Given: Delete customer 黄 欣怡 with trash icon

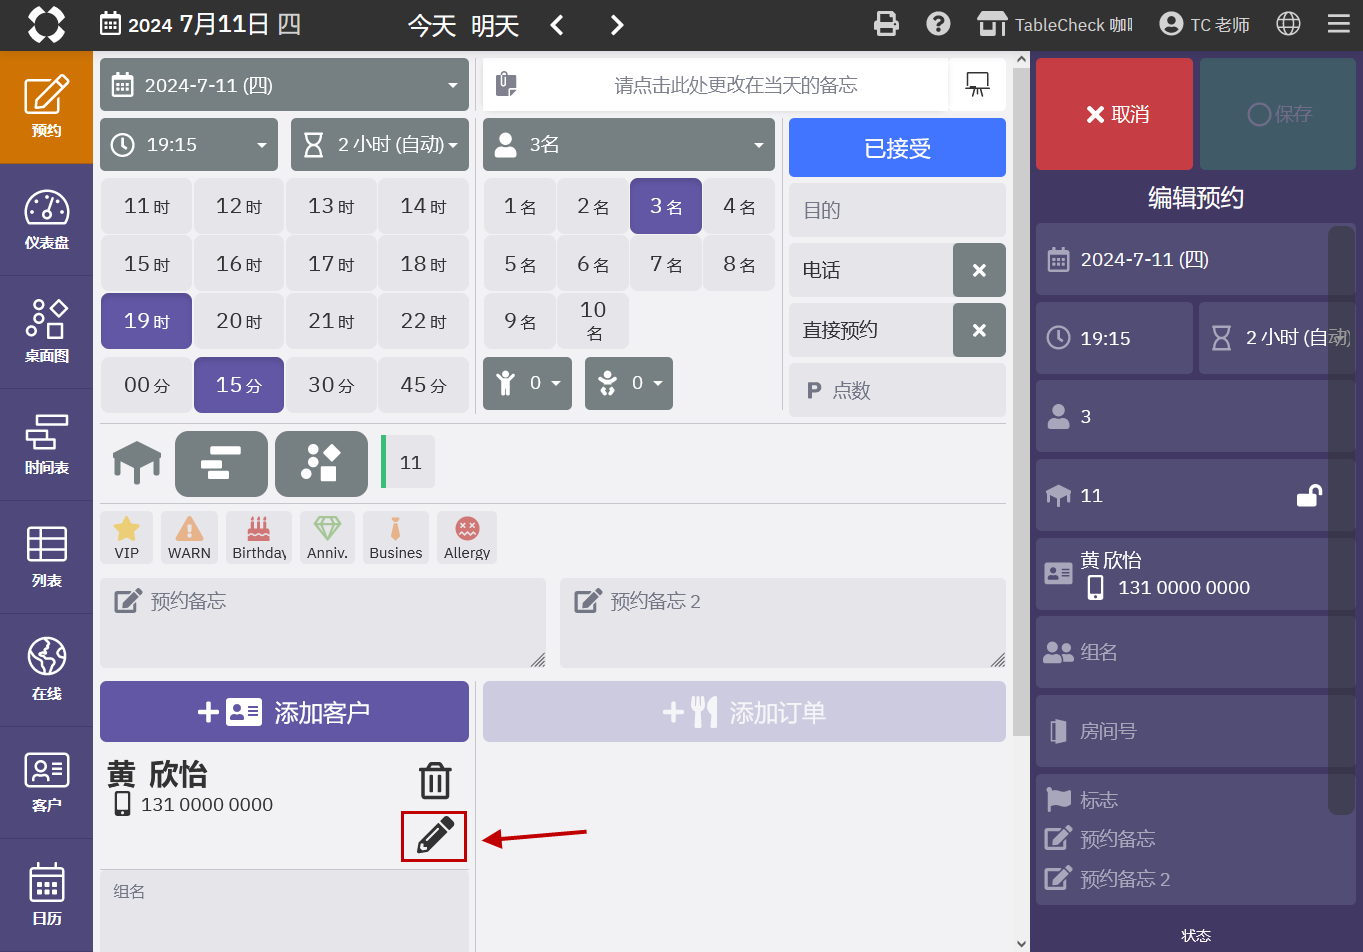Looking at the screenshot, I should 435,781.
